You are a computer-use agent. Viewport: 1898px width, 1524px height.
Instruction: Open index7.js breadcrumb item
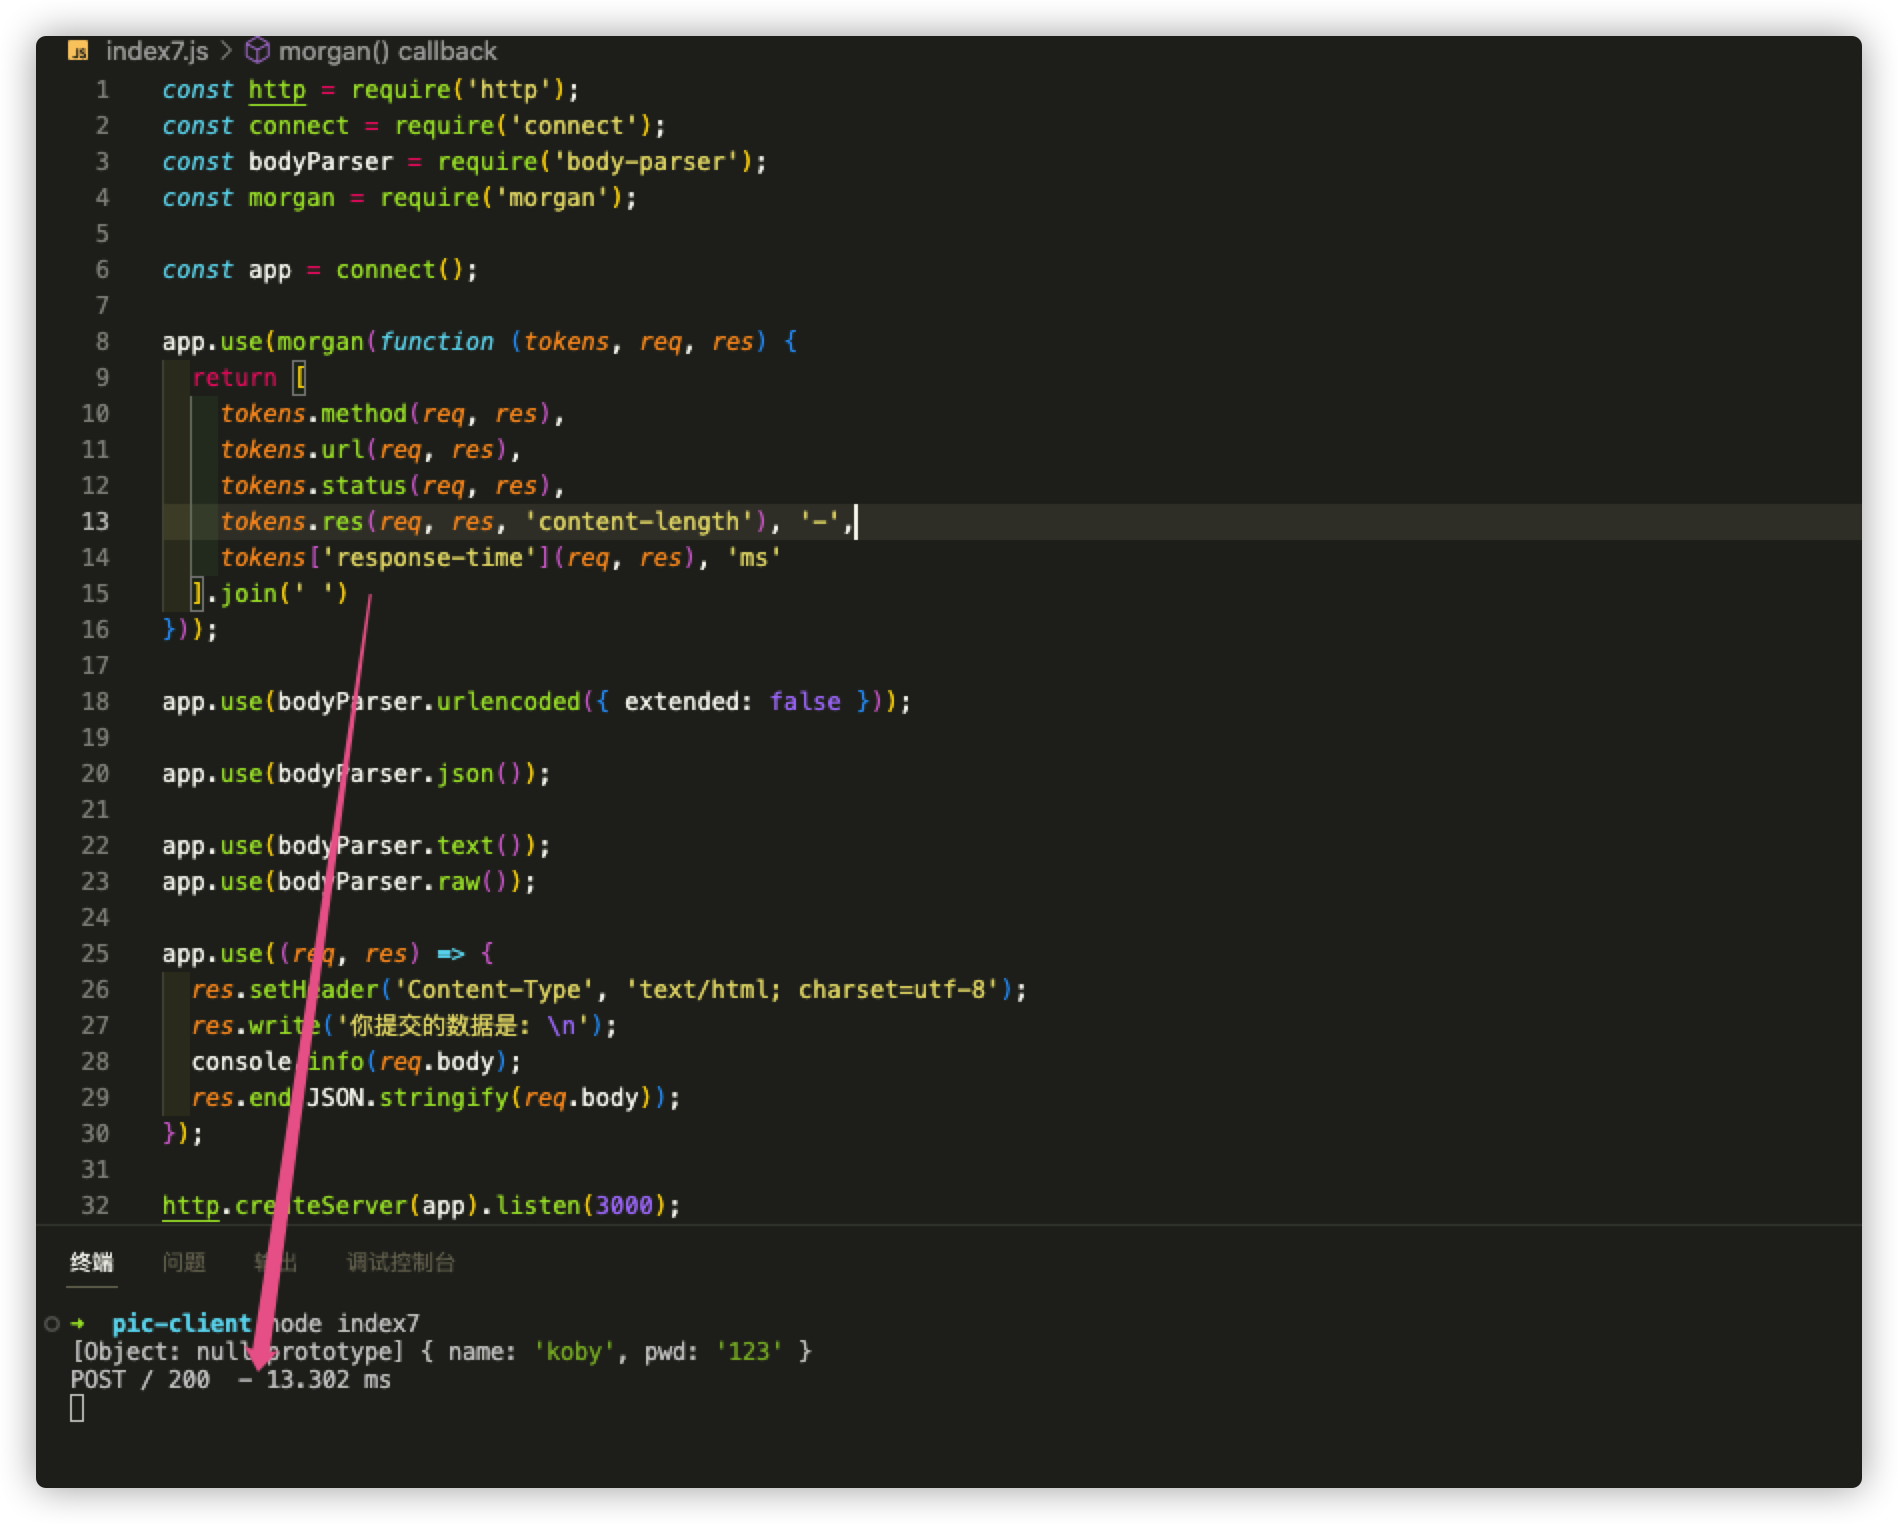tap(157, 51)
